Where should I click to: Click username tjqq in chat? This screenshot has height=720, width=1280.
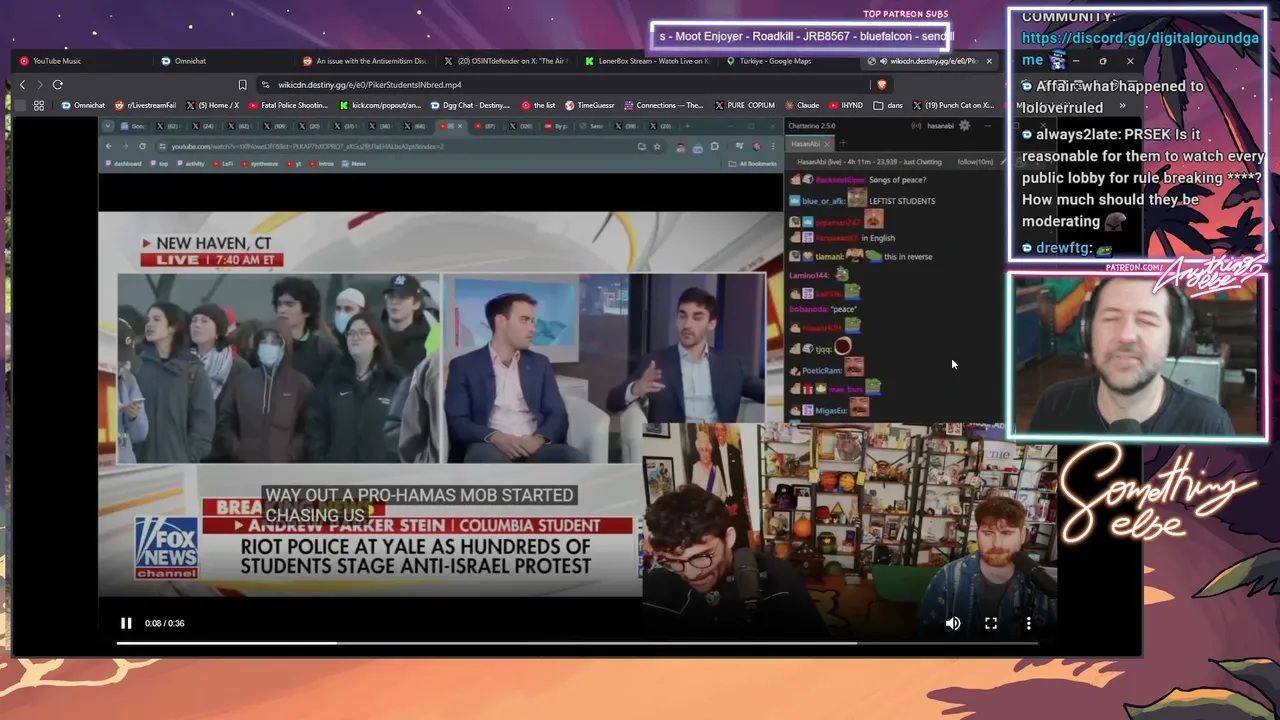click(x=823, y=349)
